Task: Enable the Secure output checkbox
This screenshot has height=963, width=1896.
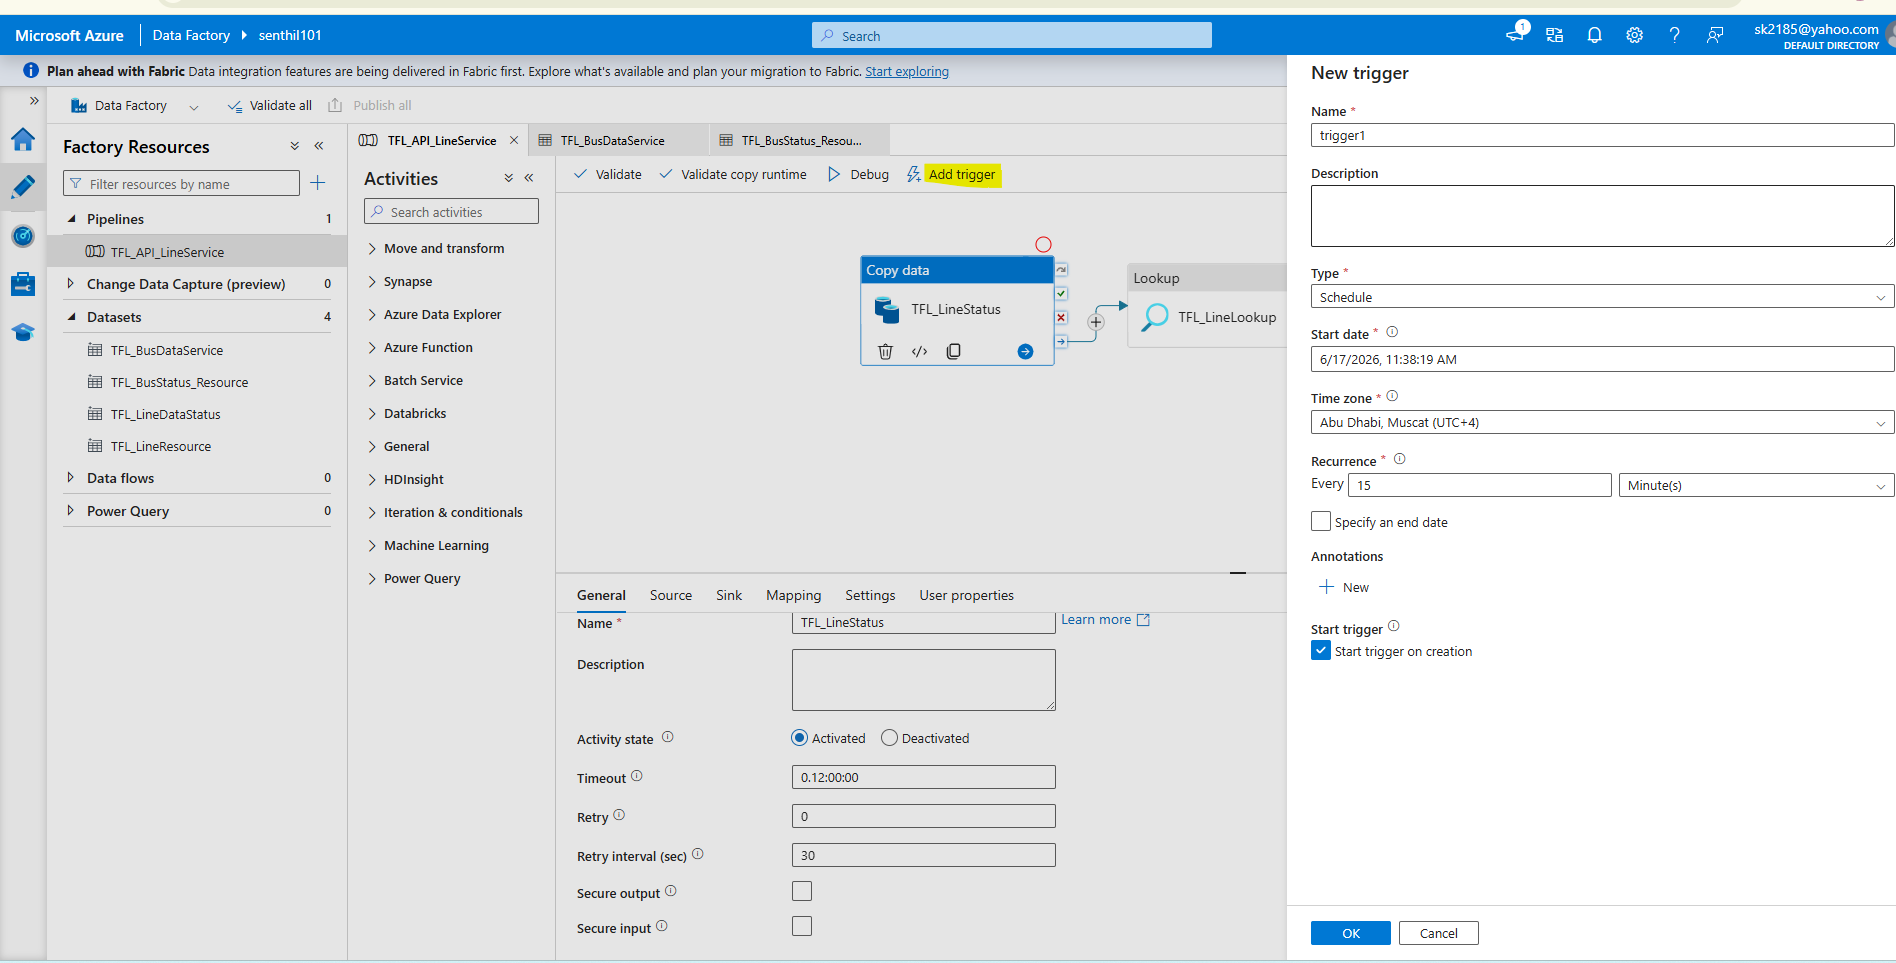Action: (802, 891)
